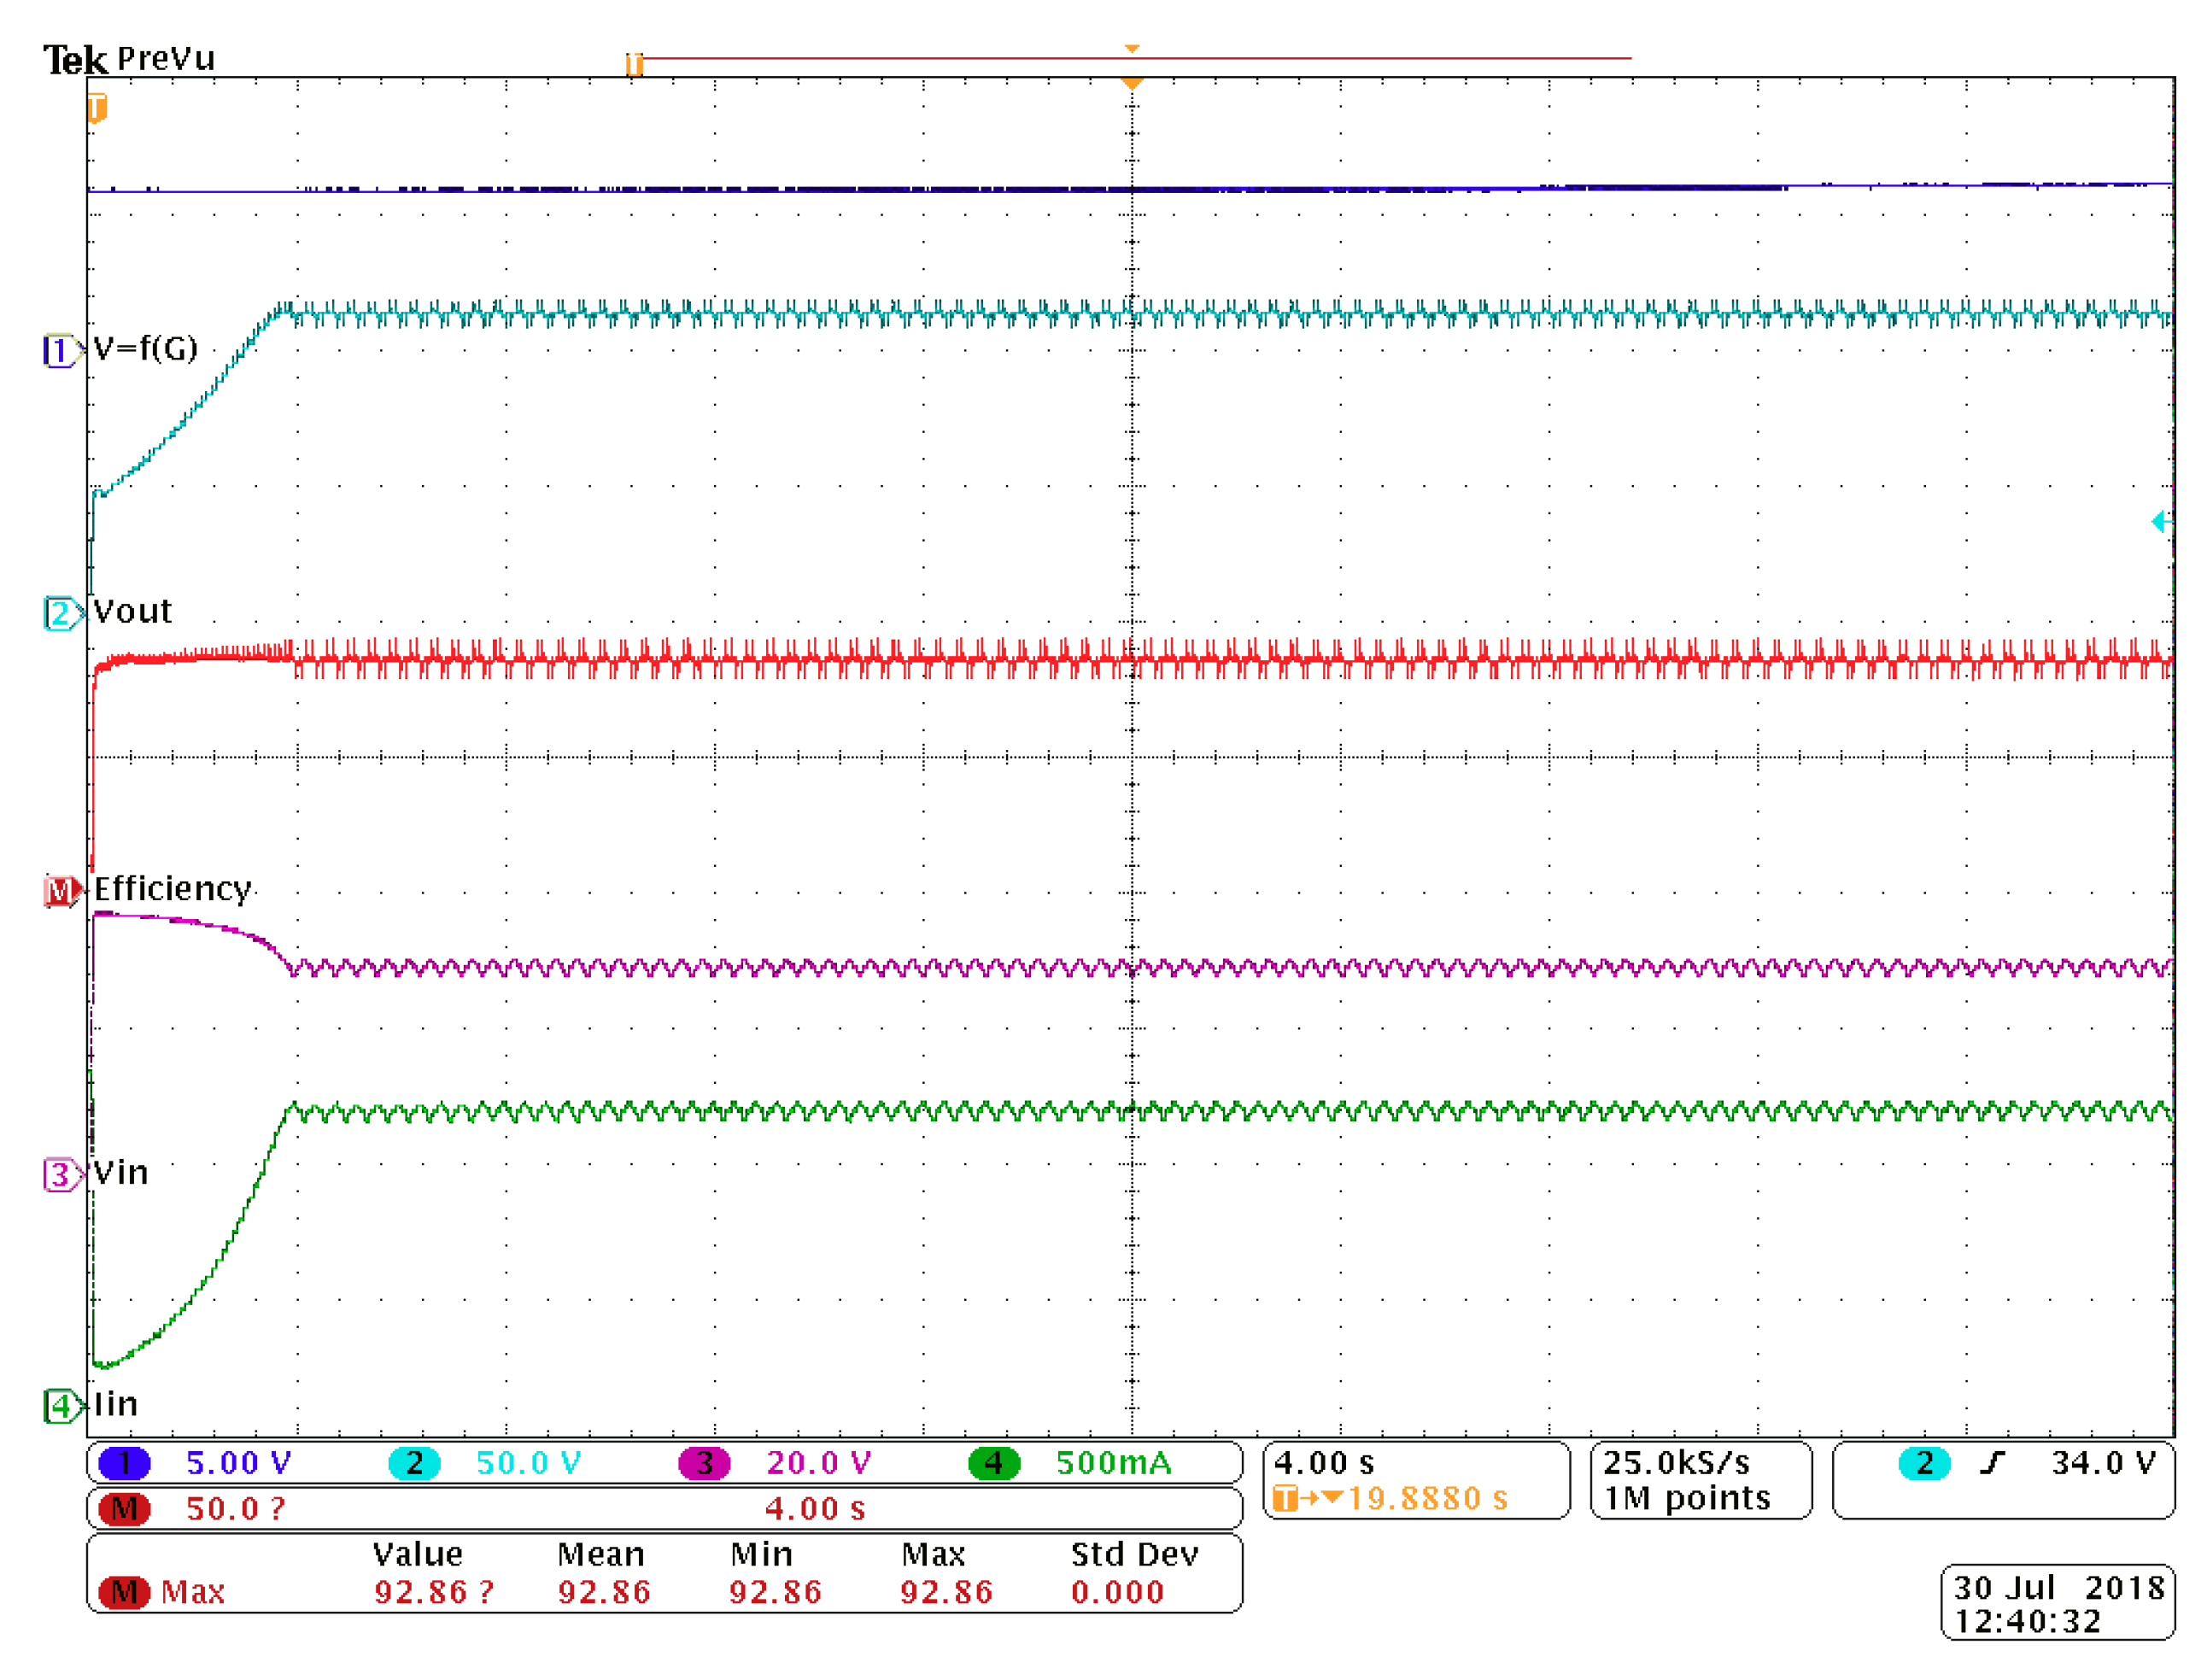The width and height of the screenshot is (2207, 1680).
Task: Click the channel 3 Vin marker
Action: pyautogui.click(x=61, y=1174)
